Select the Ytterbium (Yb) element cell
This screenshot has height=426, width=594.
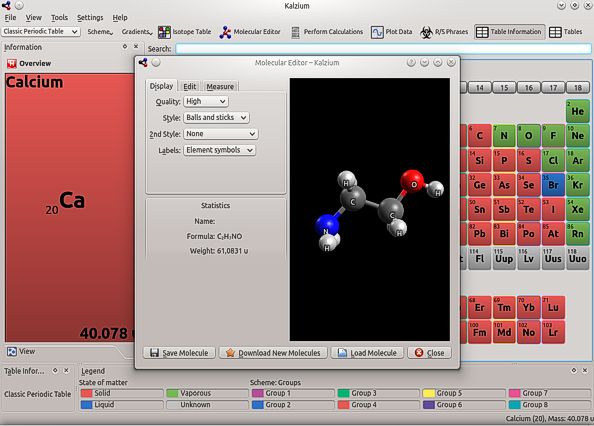point(528,307)
